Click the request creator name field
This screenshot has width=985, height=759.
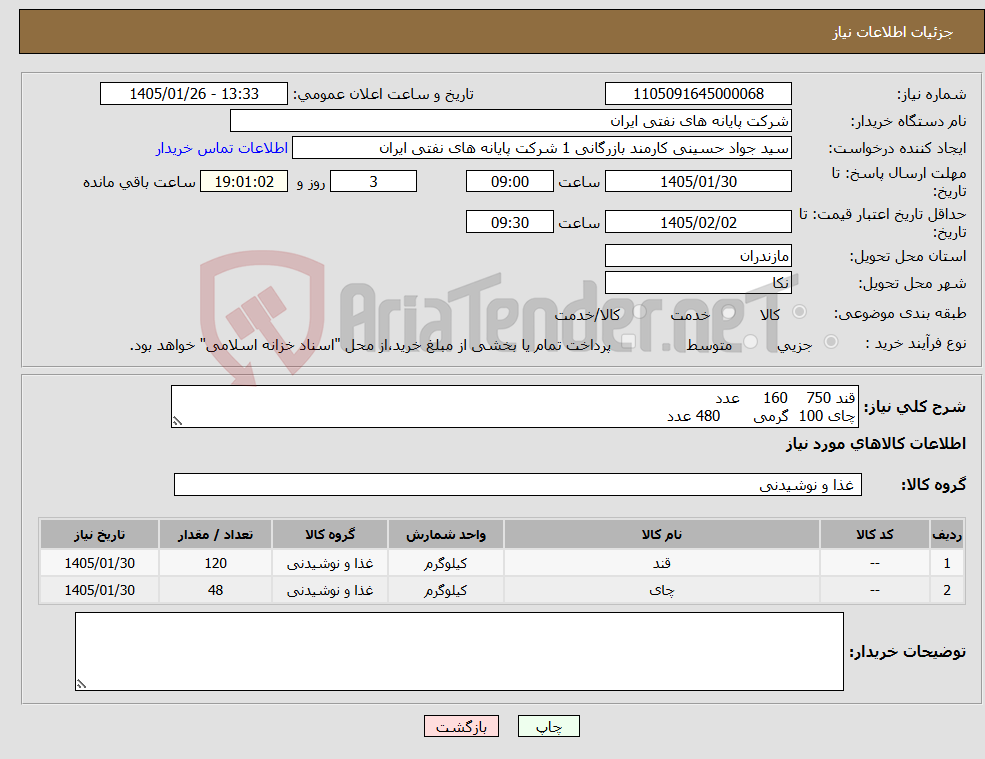[x=541, y=148]
